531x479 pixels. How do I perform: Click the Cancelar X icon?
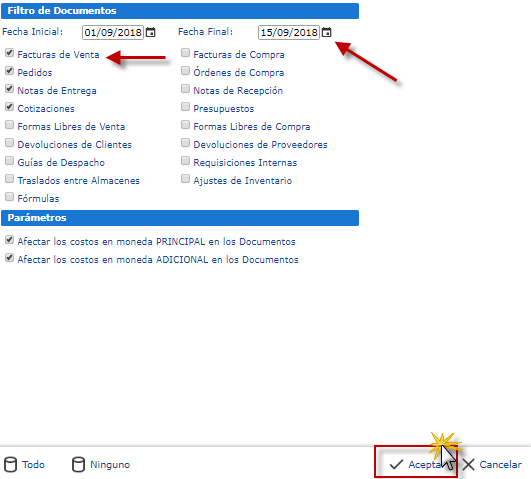coord(468,464)
